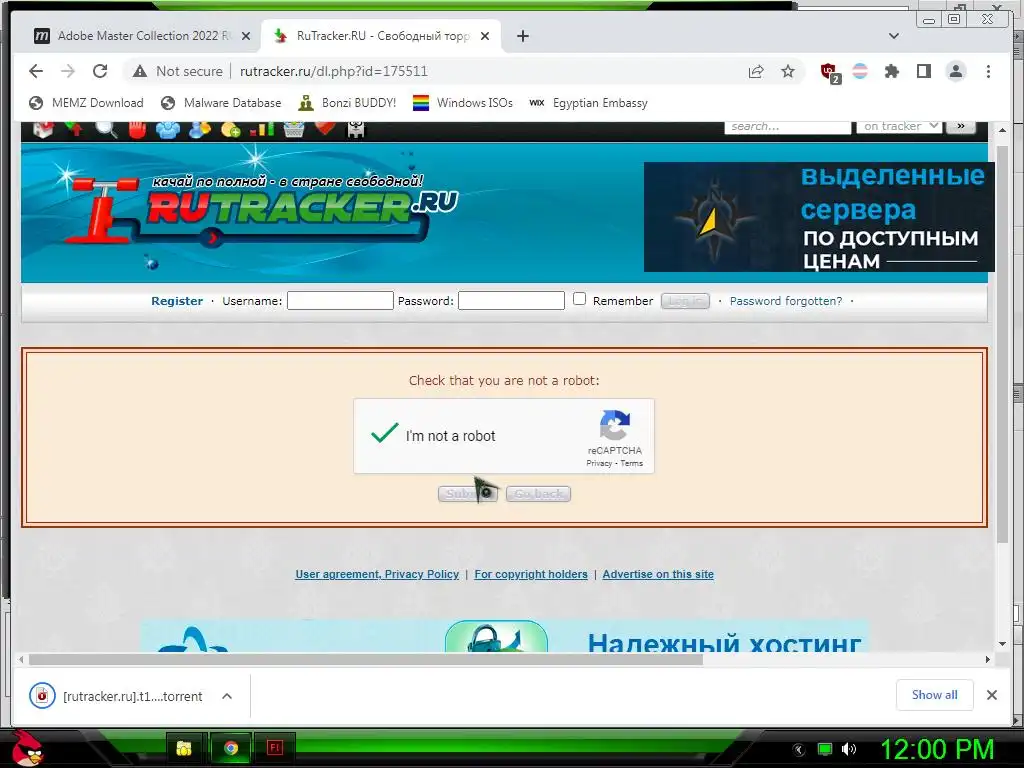Open the Bonzi BUDDY! bookmark
The width and height of the screenshot is (1024, 768).
click(347, 103)
